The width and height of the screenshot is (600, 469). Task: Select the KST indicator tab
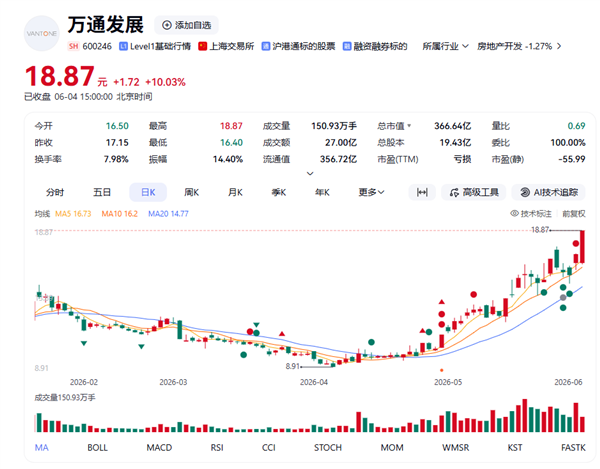point(515,447)
